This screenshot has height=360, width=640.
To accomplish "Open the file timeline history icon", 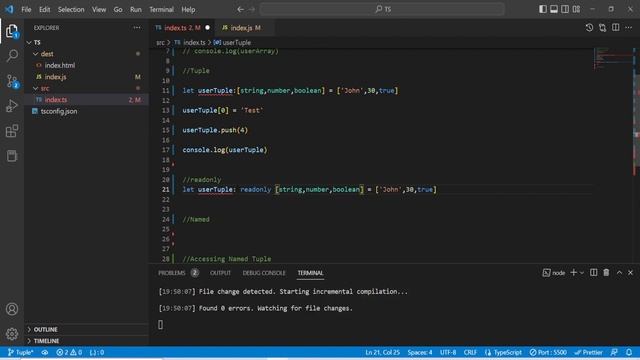I will pos(589,28).
